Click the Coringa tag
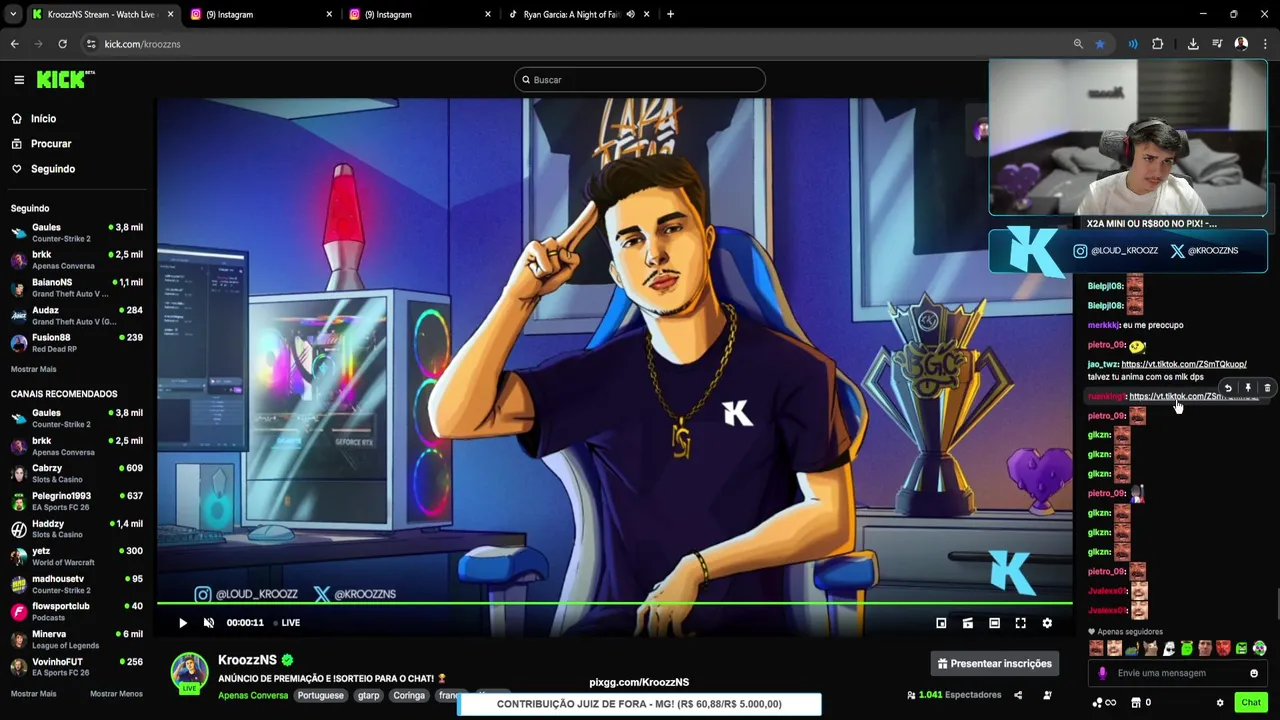The width and height of the screenshot is (1280, 720). coord(409,696)
